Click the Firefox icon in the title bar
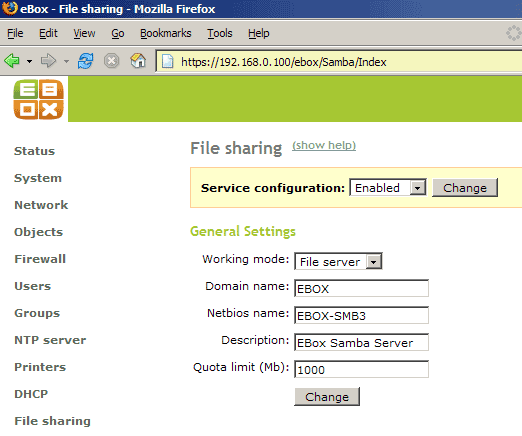This screenshot has height=436, width=522. pyautogui.click(x=10, y=8)
